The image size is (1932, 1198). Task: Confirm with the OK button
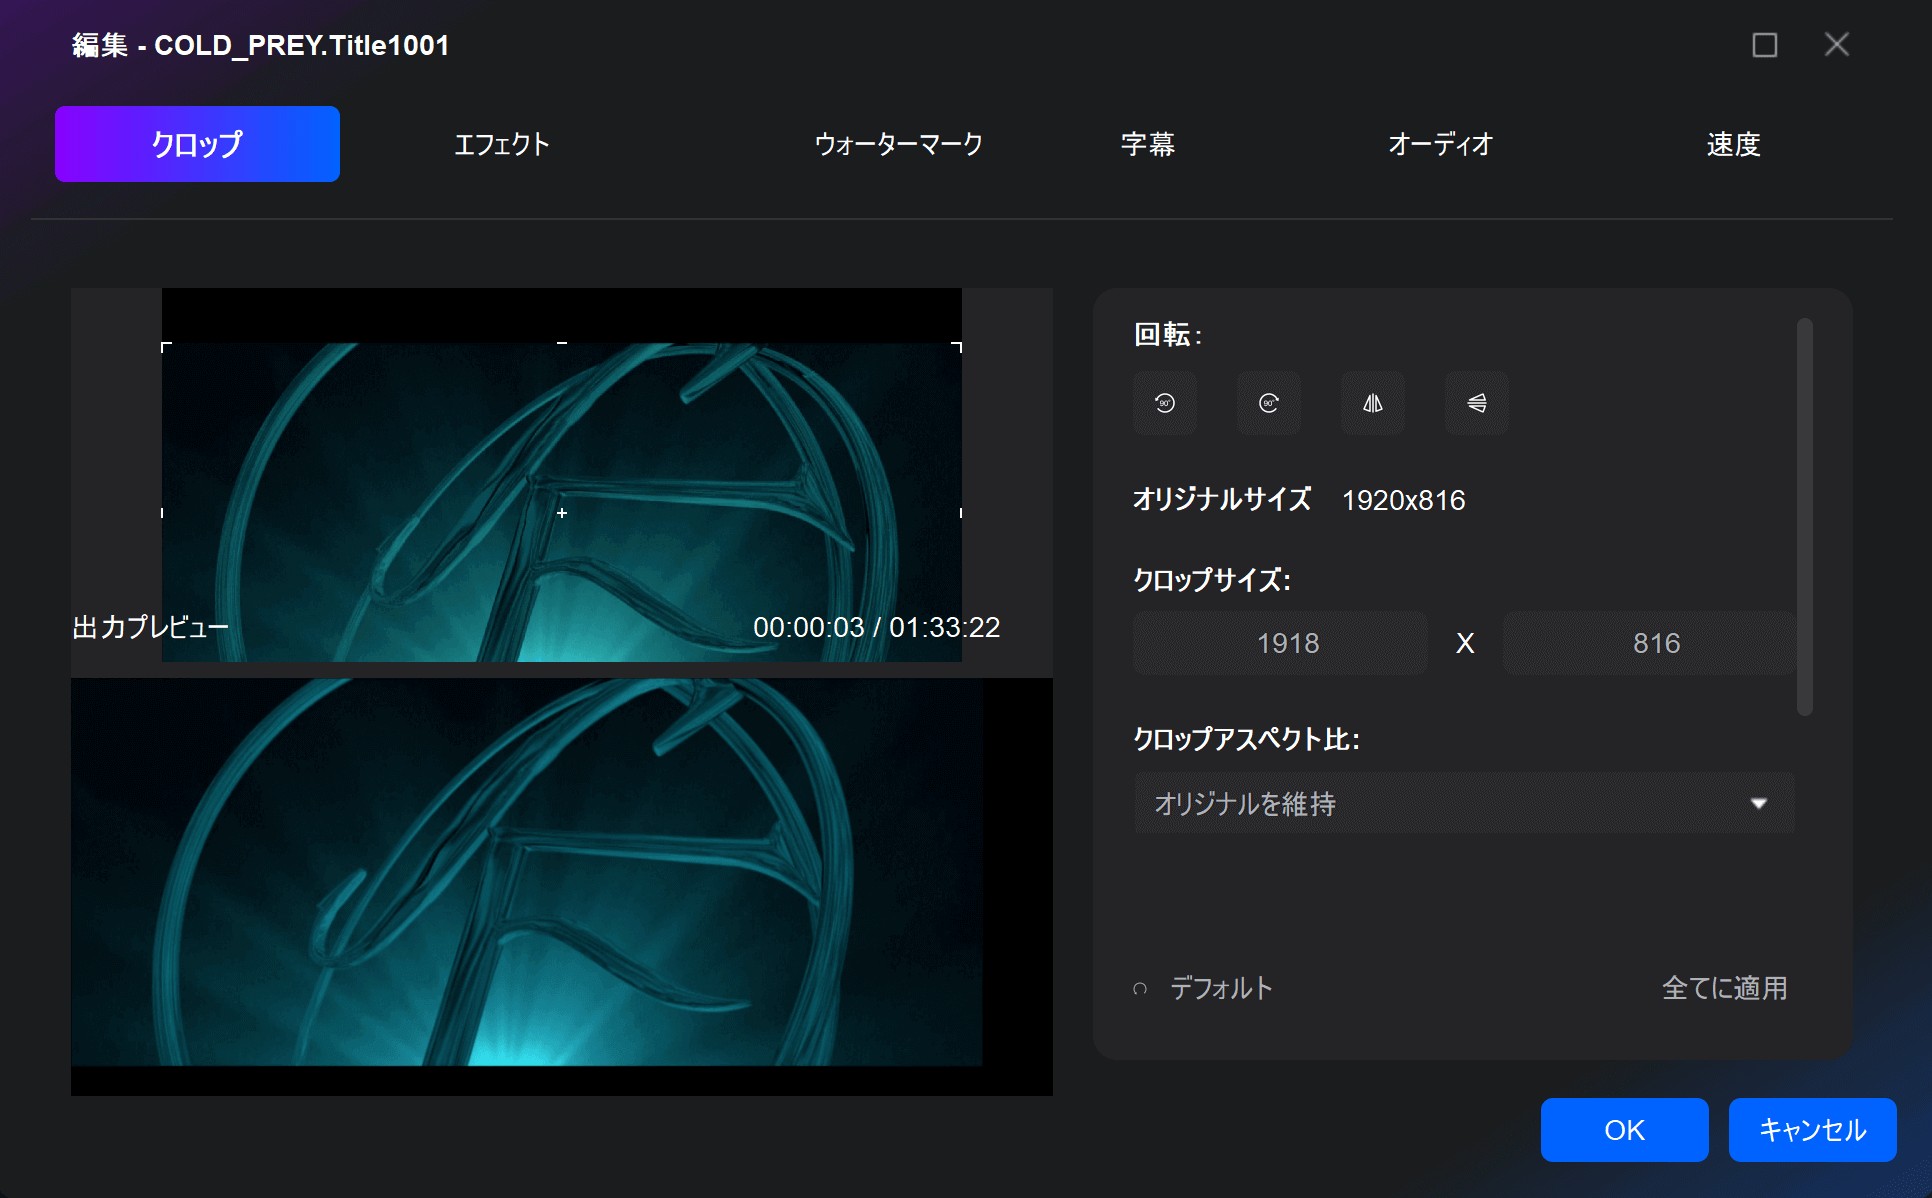1624,1130
